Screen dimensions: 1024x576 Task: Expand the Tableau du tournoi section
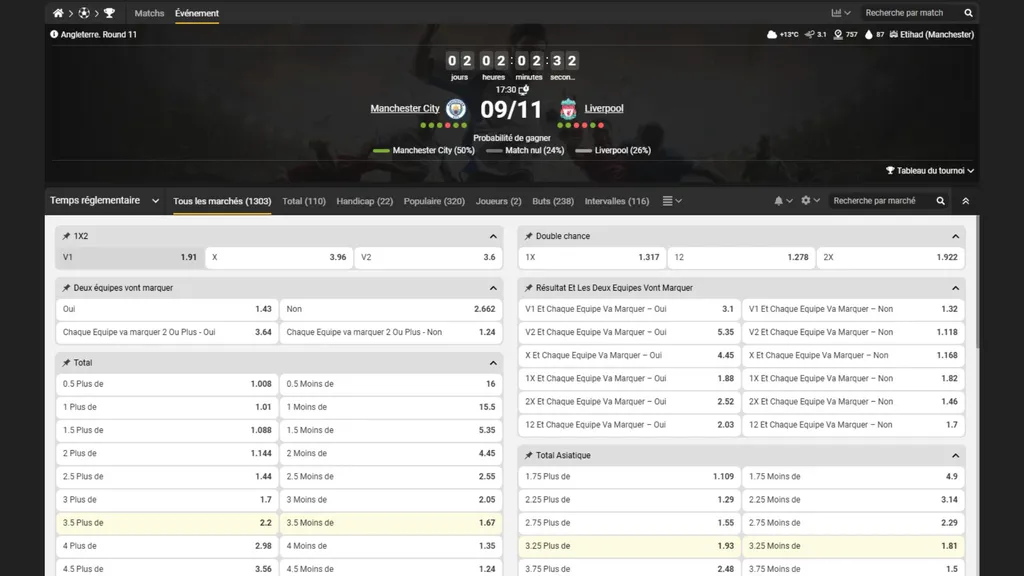click(930, 171)
